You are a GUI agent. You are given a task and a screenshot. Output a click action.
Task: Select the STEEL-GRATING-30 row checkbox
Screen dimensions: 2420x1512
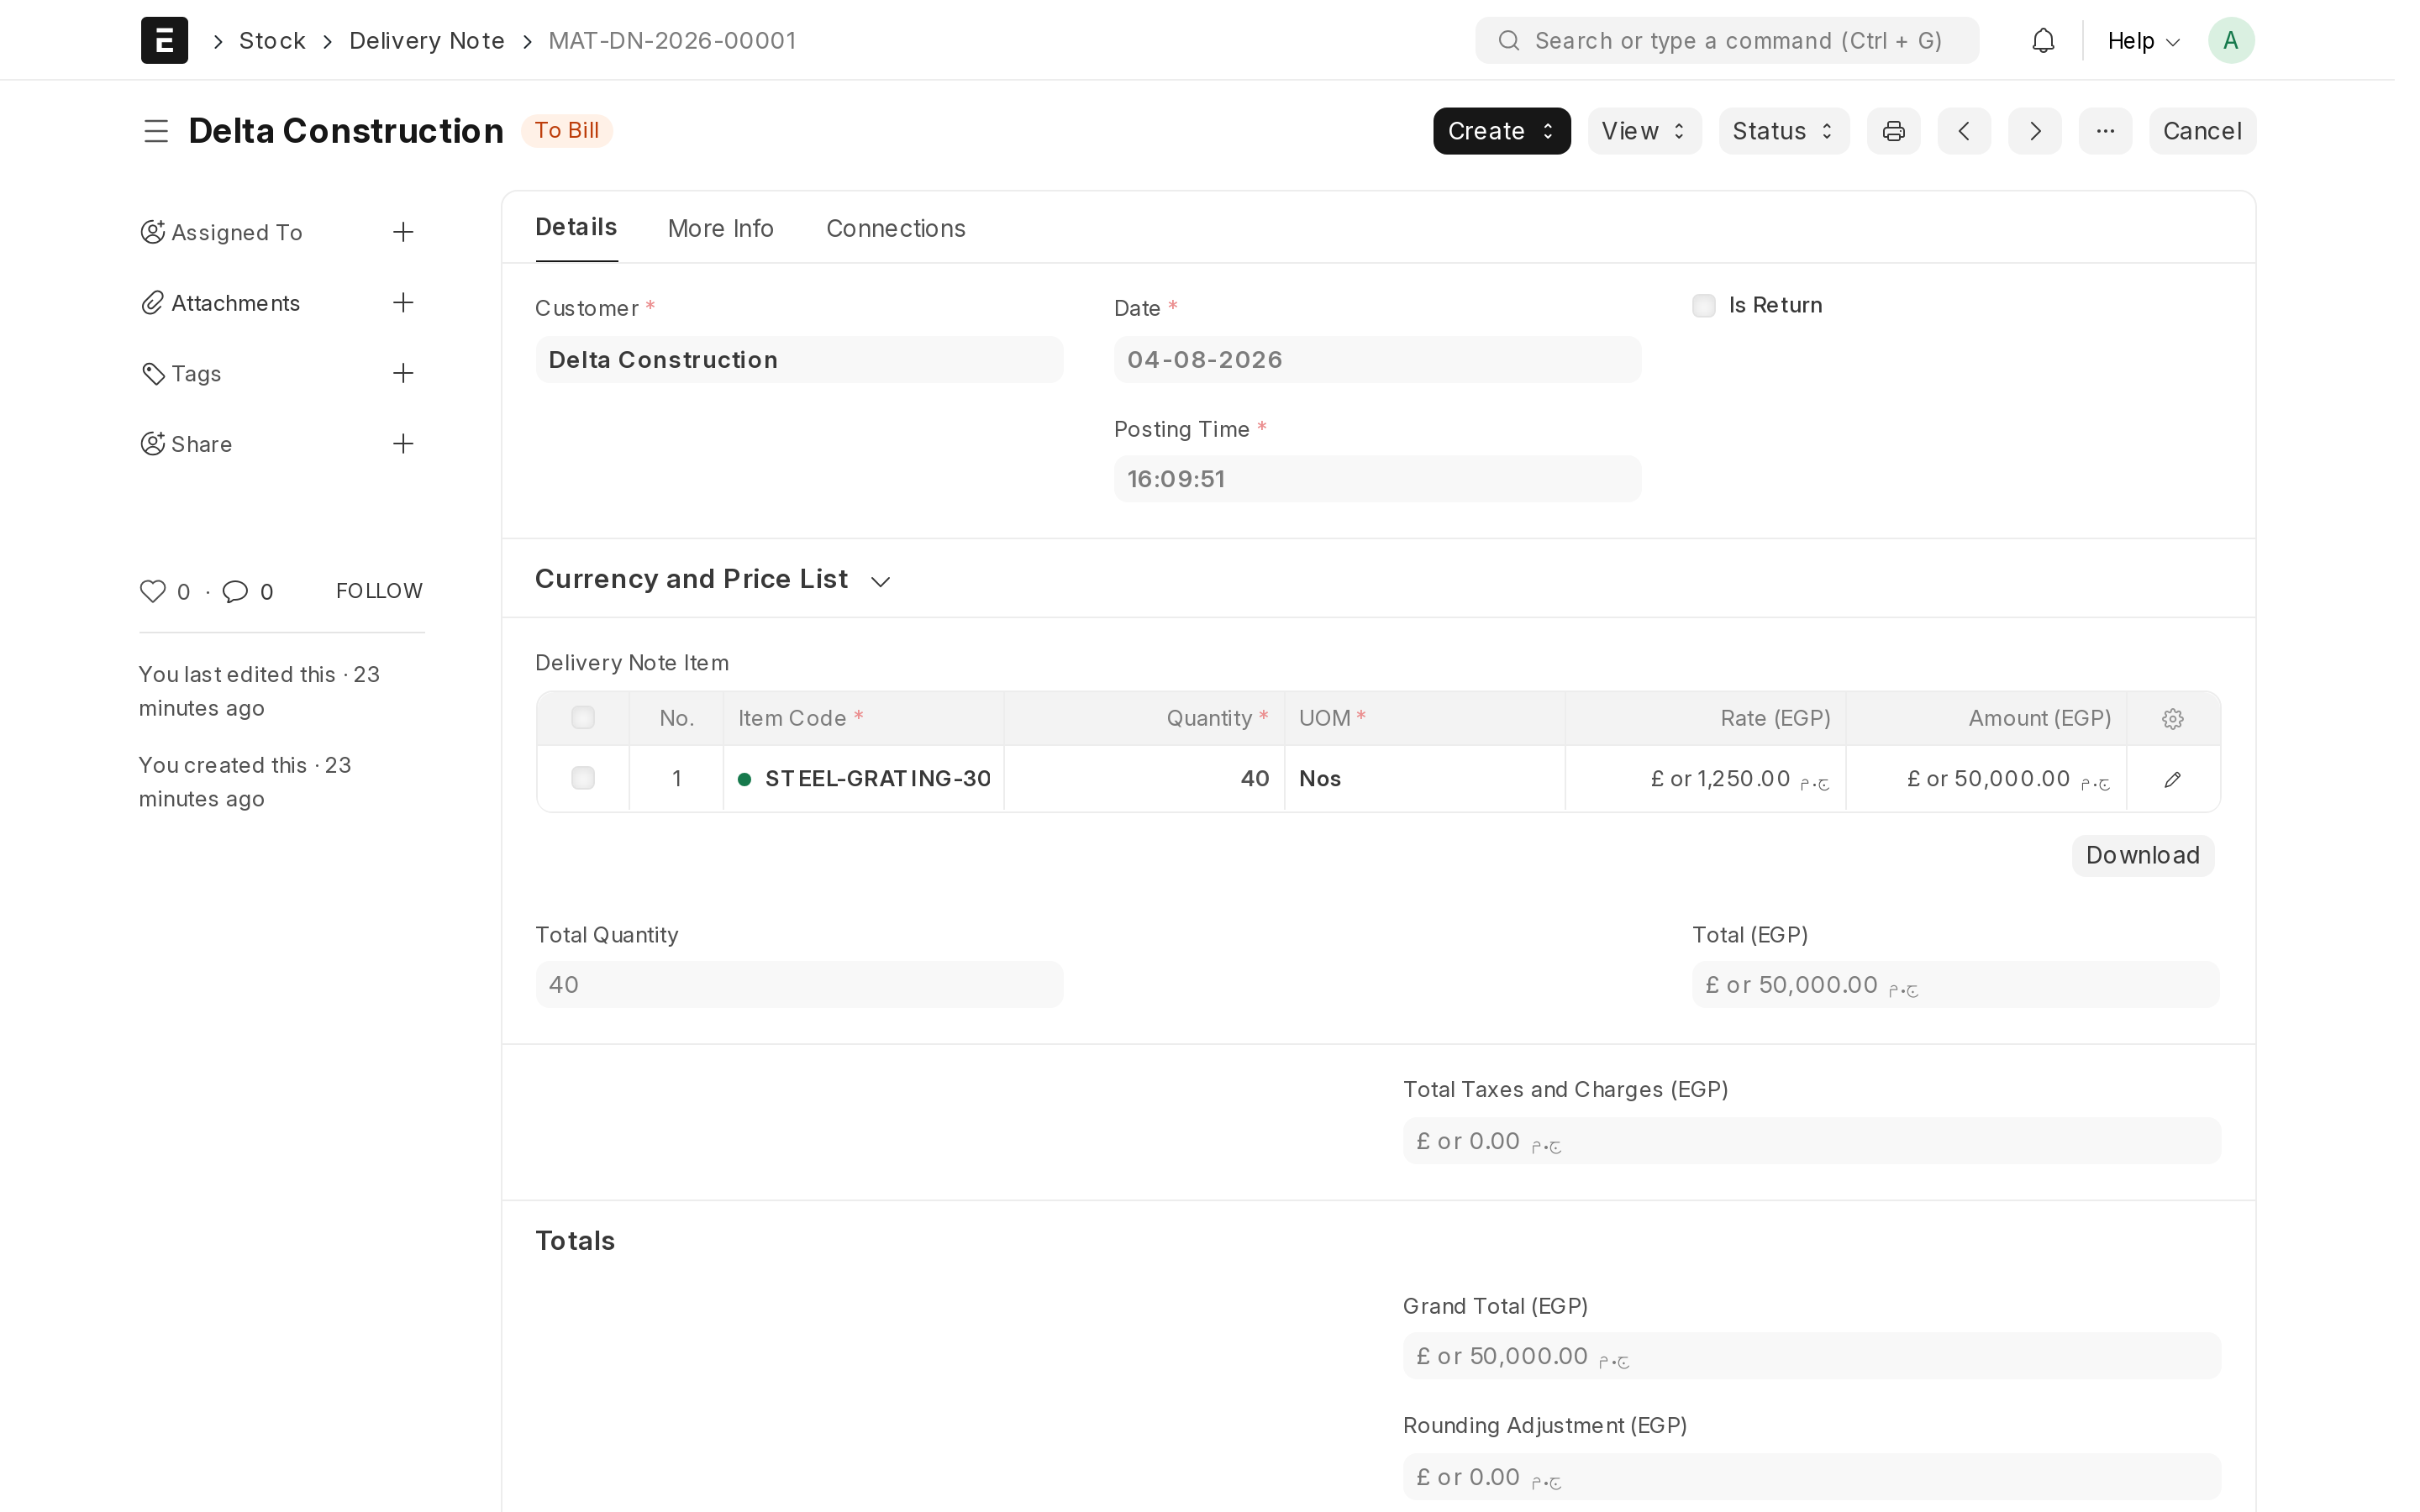pyautogui.click(x=583, y=778)
